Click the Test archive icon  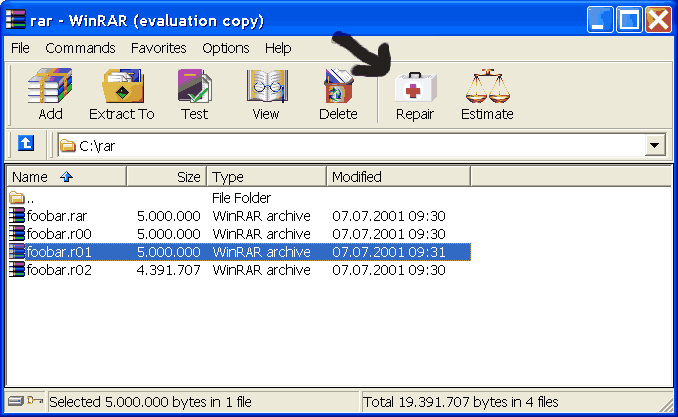tap(195, 86)
